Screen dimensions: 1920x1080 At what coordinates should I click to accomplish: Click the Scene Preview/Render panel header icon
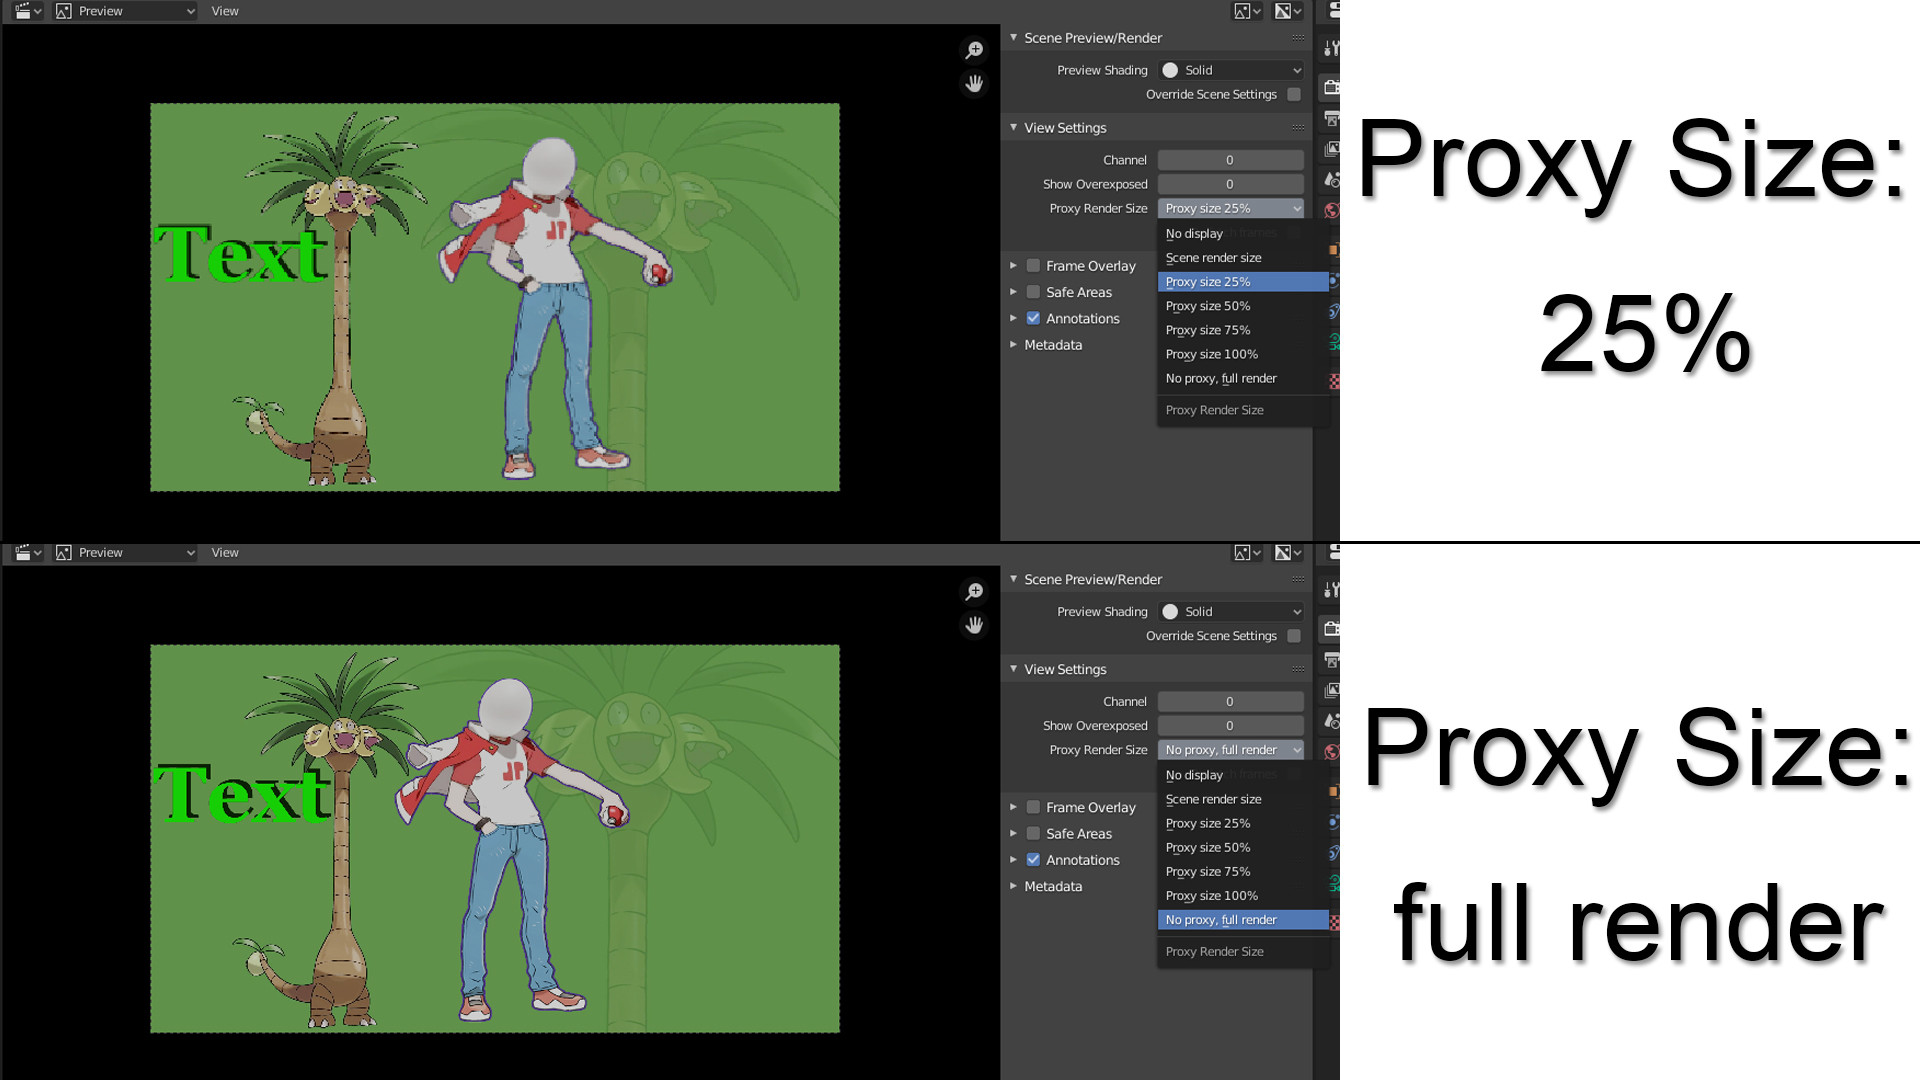click(x=1015, y=37)
